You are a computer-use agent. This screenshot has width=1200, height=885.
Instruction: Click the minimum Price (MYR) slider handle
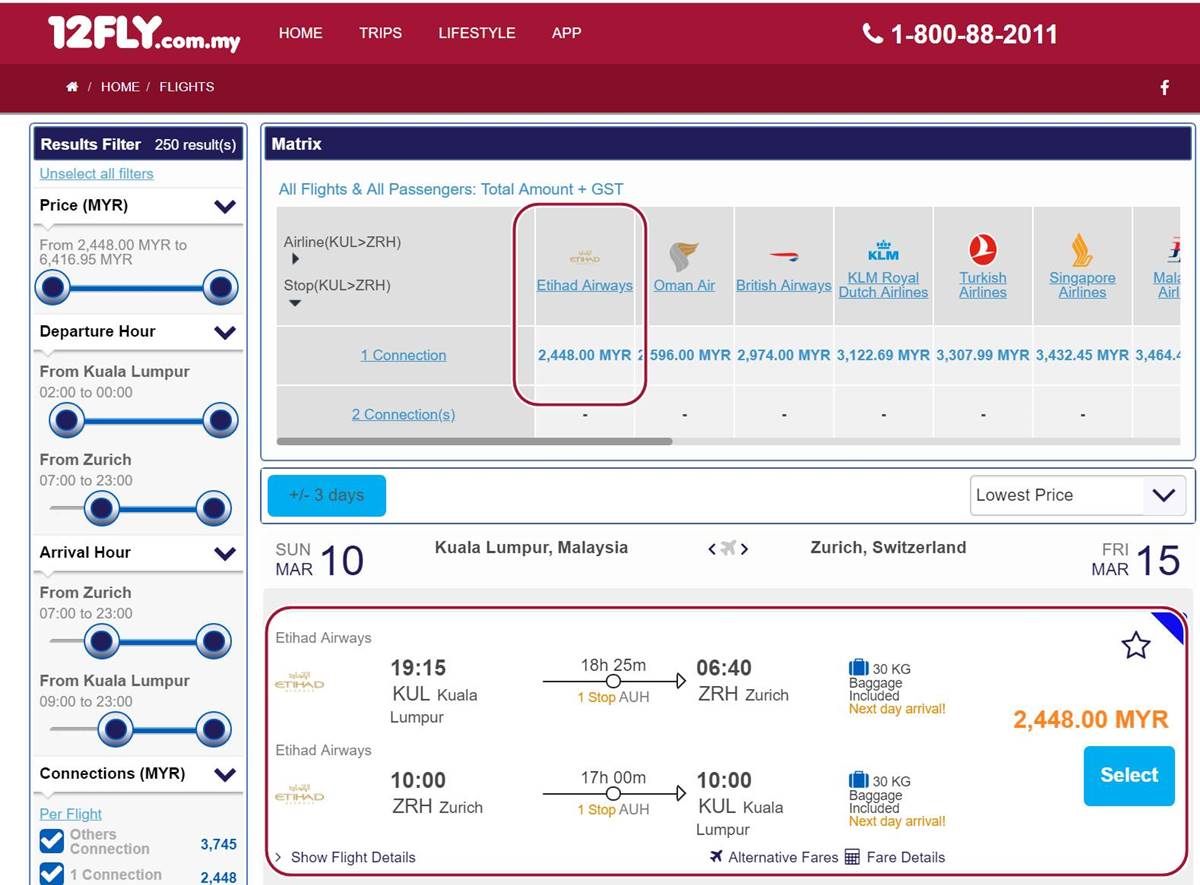(x=53, y=289)
